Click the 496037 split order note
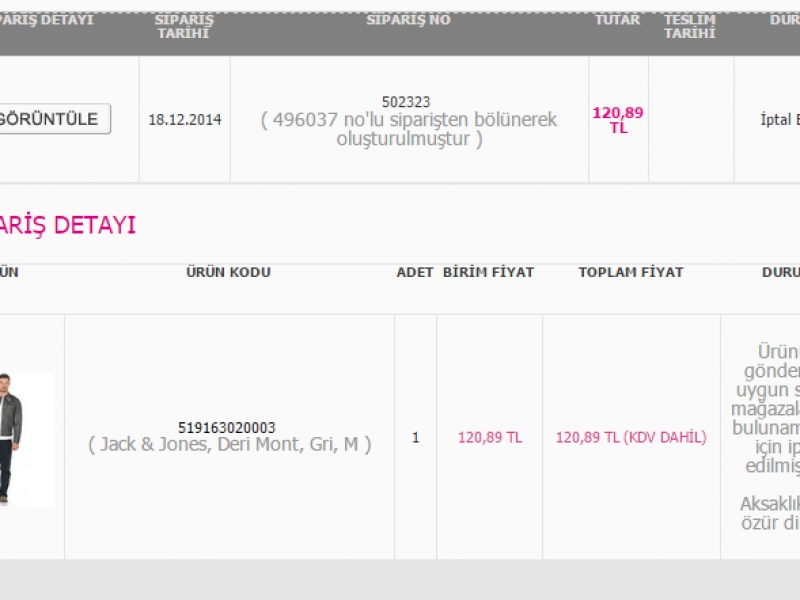This screenshot has width=800, height=600. point(409,129)
